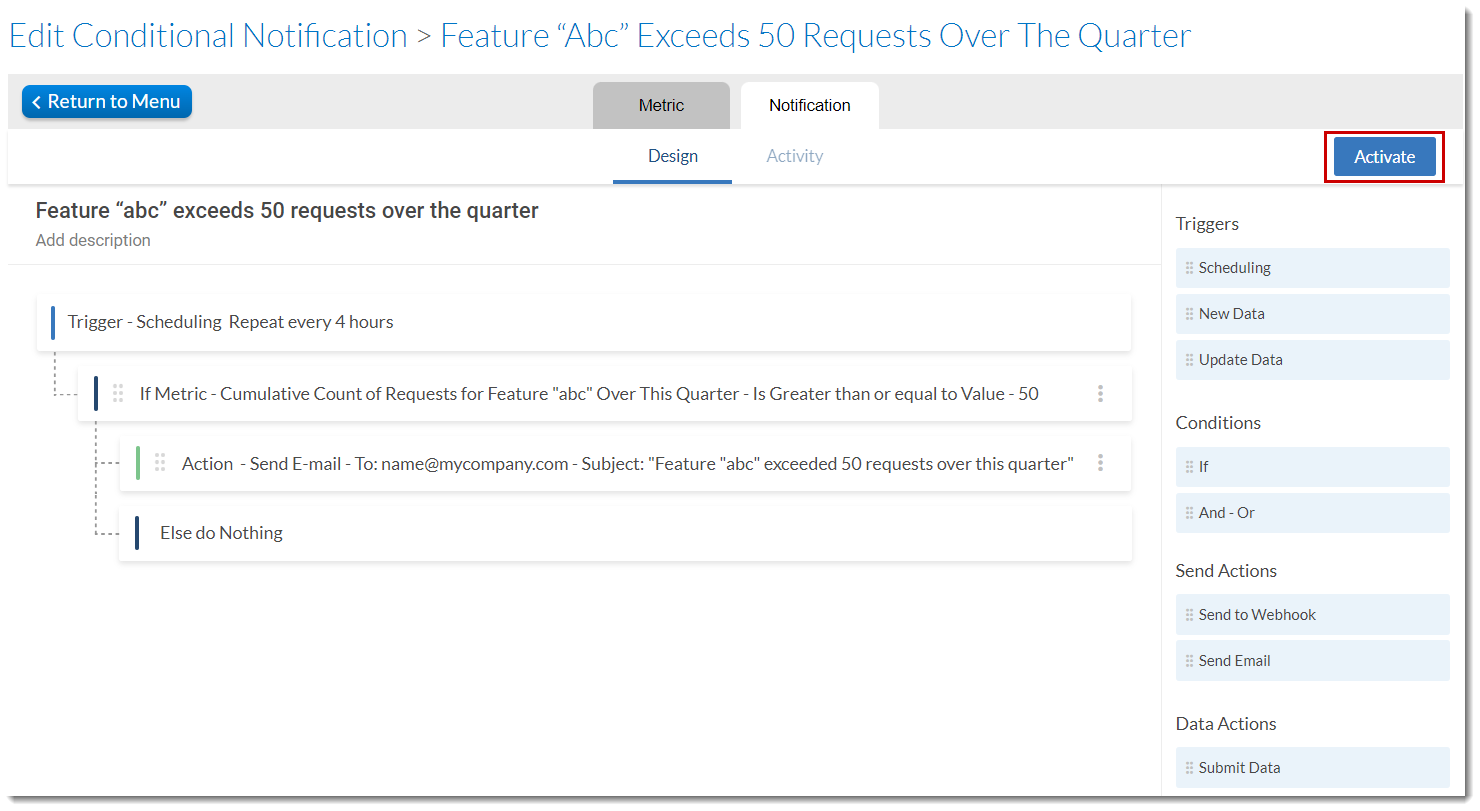Select the Notification tab
Viewport: 1480px width, 811px height.
click(x=810, y=106)
